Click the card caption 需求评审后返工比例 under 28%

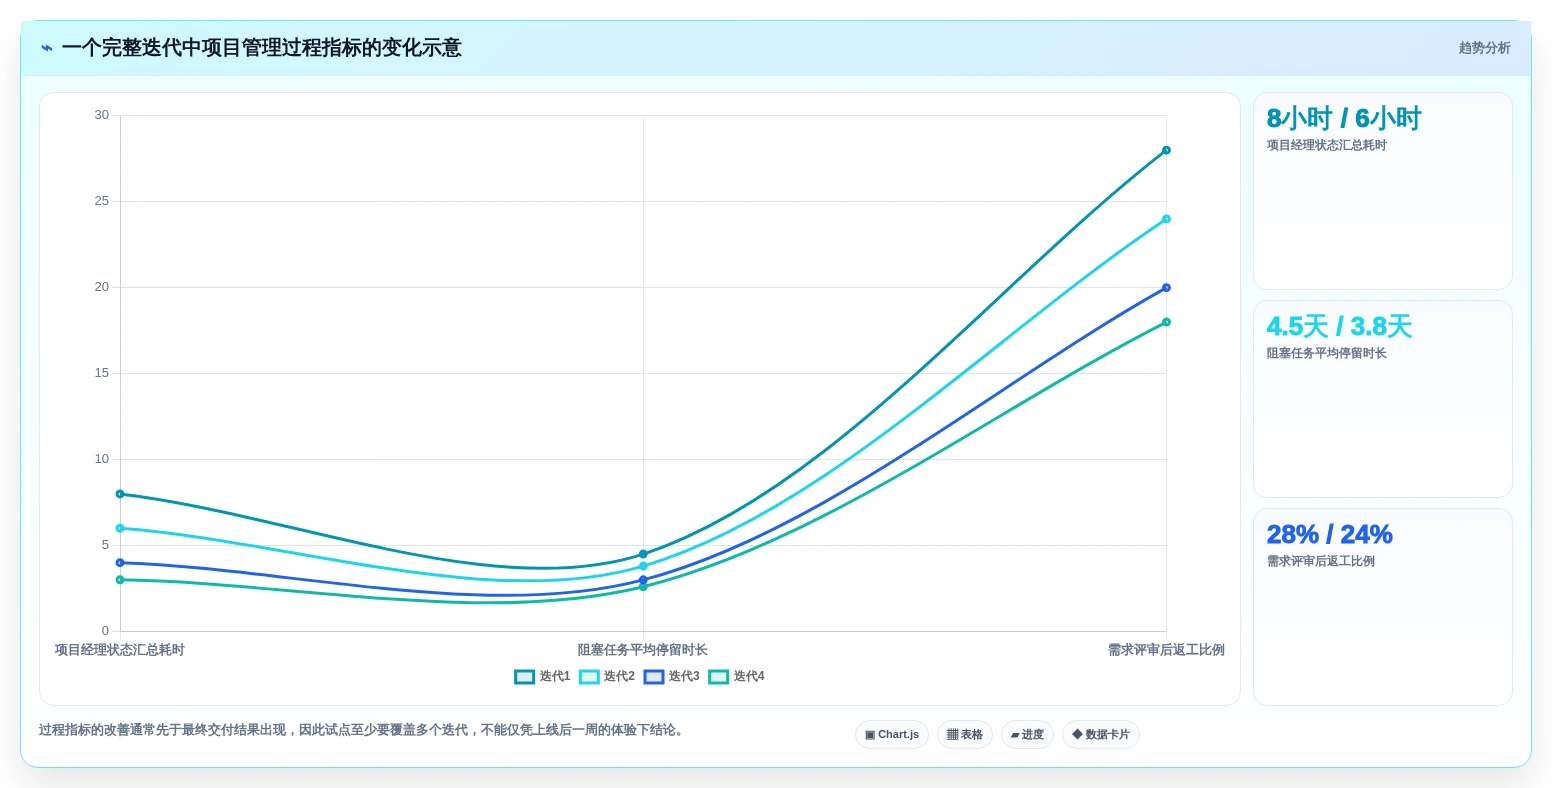coord(1320,561)
